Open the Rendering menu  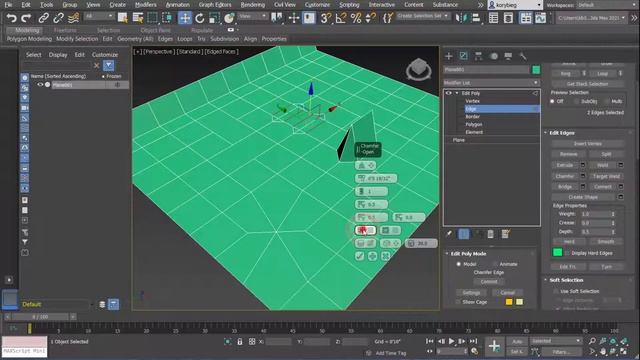click(x=253, y=5)
